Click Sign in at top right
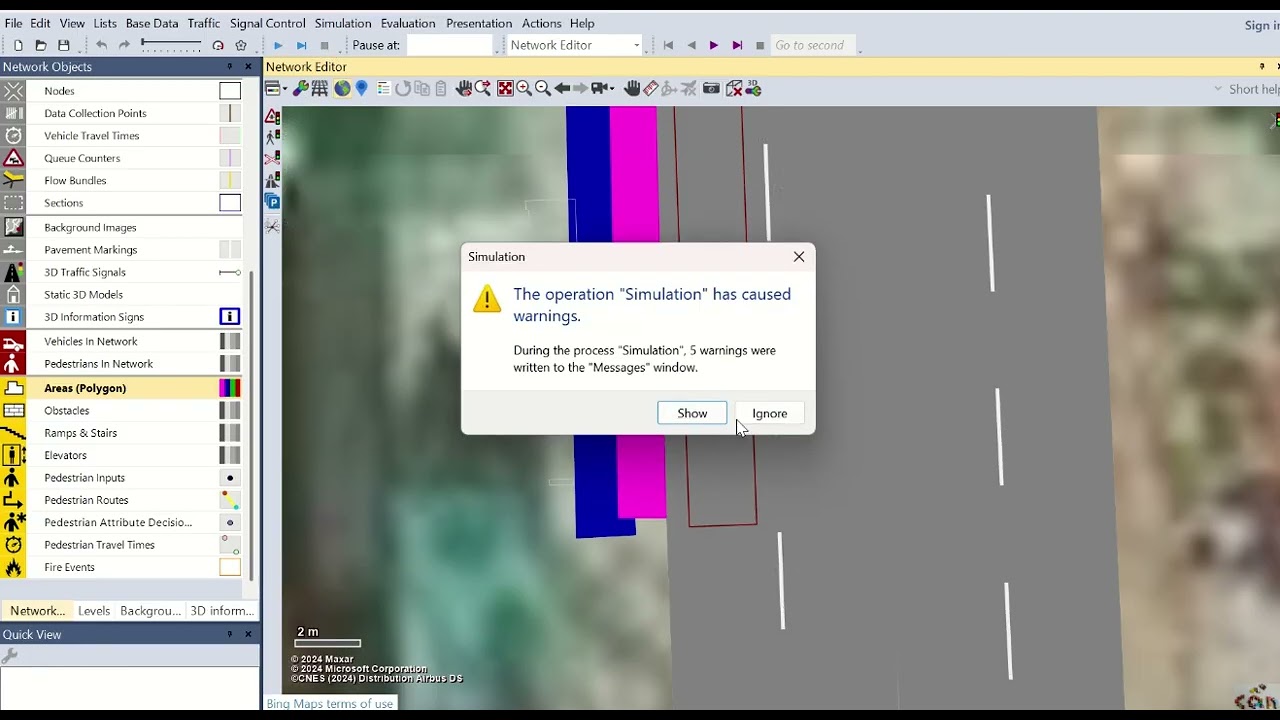Viewport: 1280px width, 720px height. coord(1262,26)
